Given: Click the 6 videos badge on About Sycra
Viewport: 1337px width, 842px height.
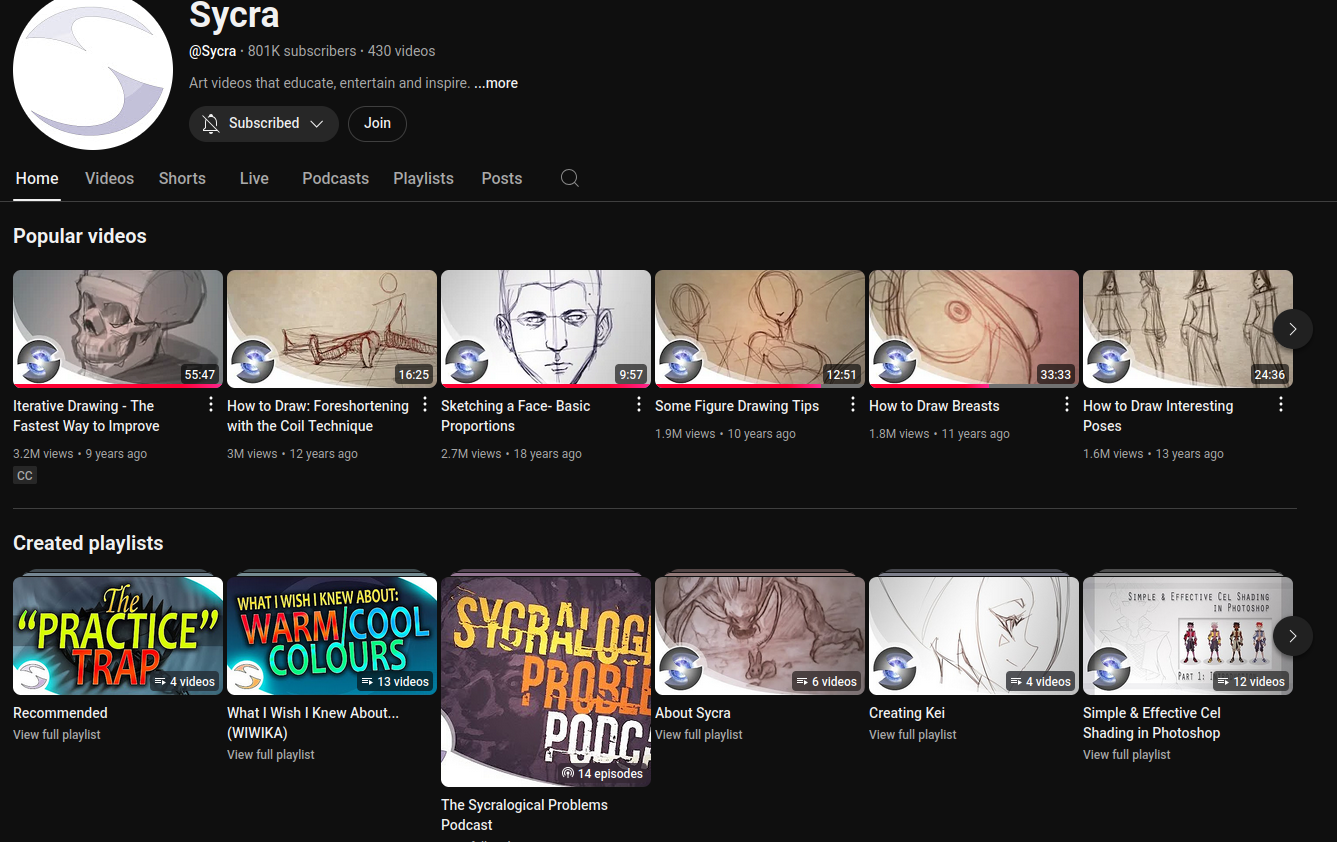Looking at the screenshot, I should tap(826, 682).
